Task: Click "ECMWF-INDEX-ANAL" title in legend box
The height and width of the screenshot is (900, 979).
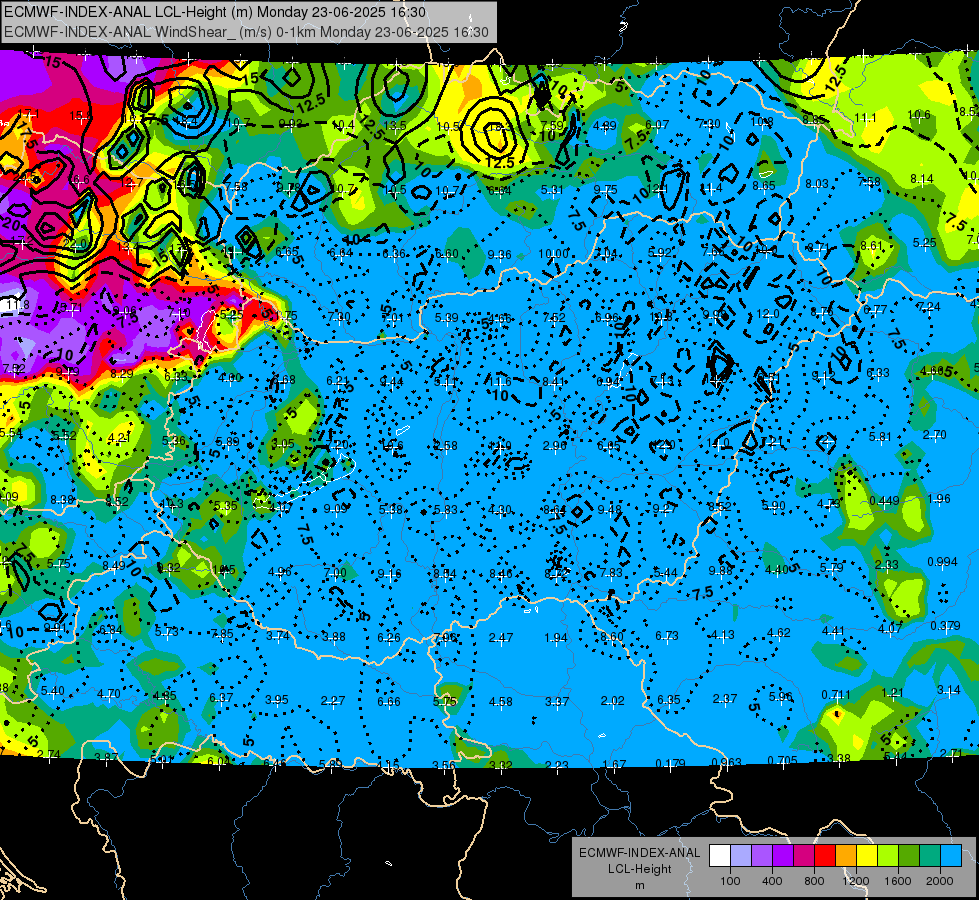Action: (639, 853)
